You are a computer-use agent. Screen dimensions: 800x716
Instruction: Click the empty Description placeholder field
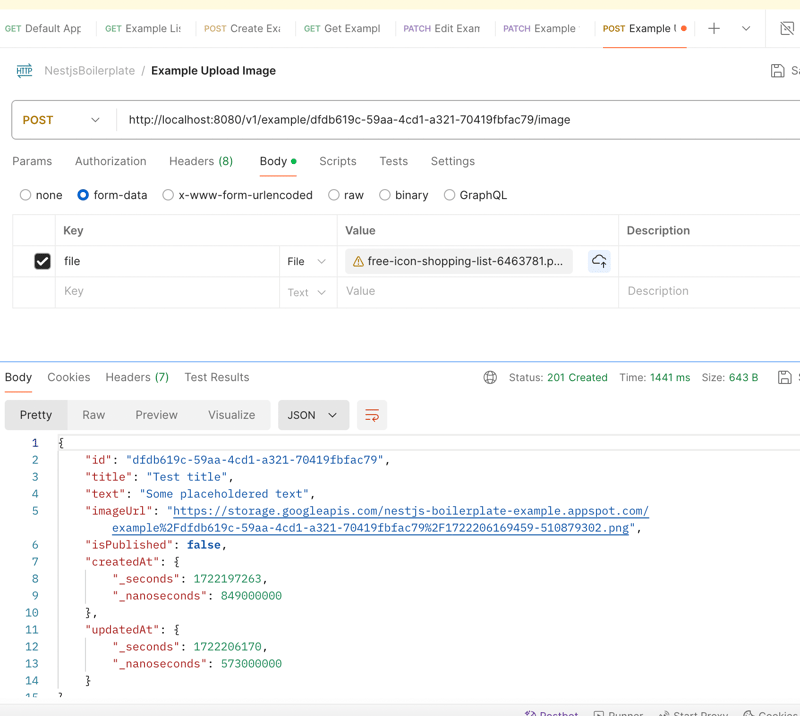(709, 291)
